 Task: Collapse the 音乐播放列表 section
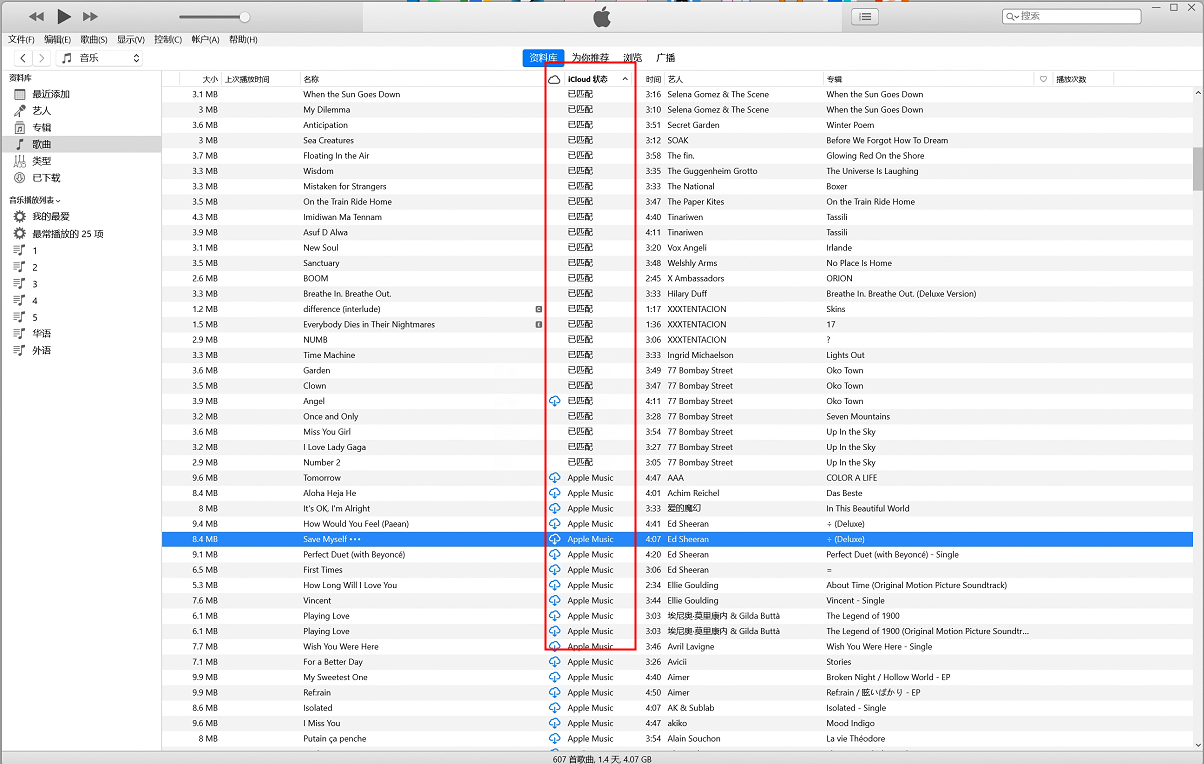[35, 200]
